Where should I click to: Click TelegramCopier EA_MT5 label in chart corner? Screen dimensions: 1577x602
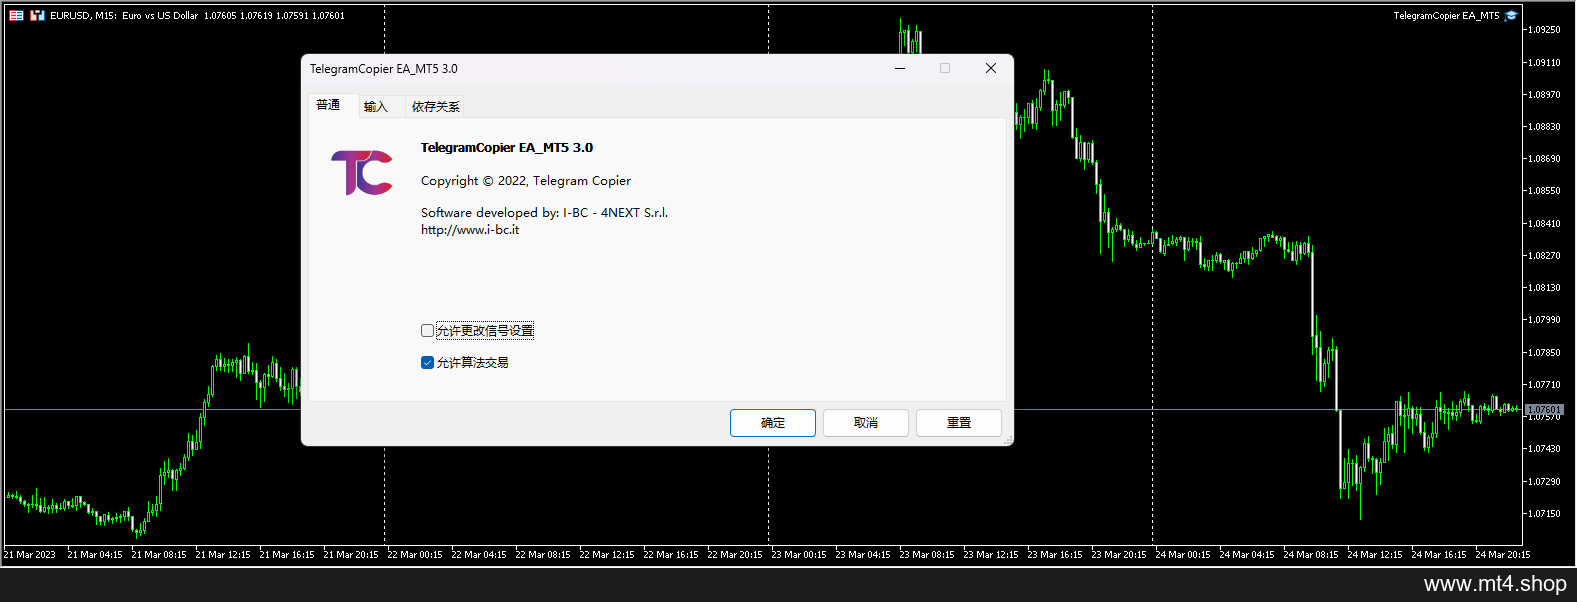[x=1446, y=16]
